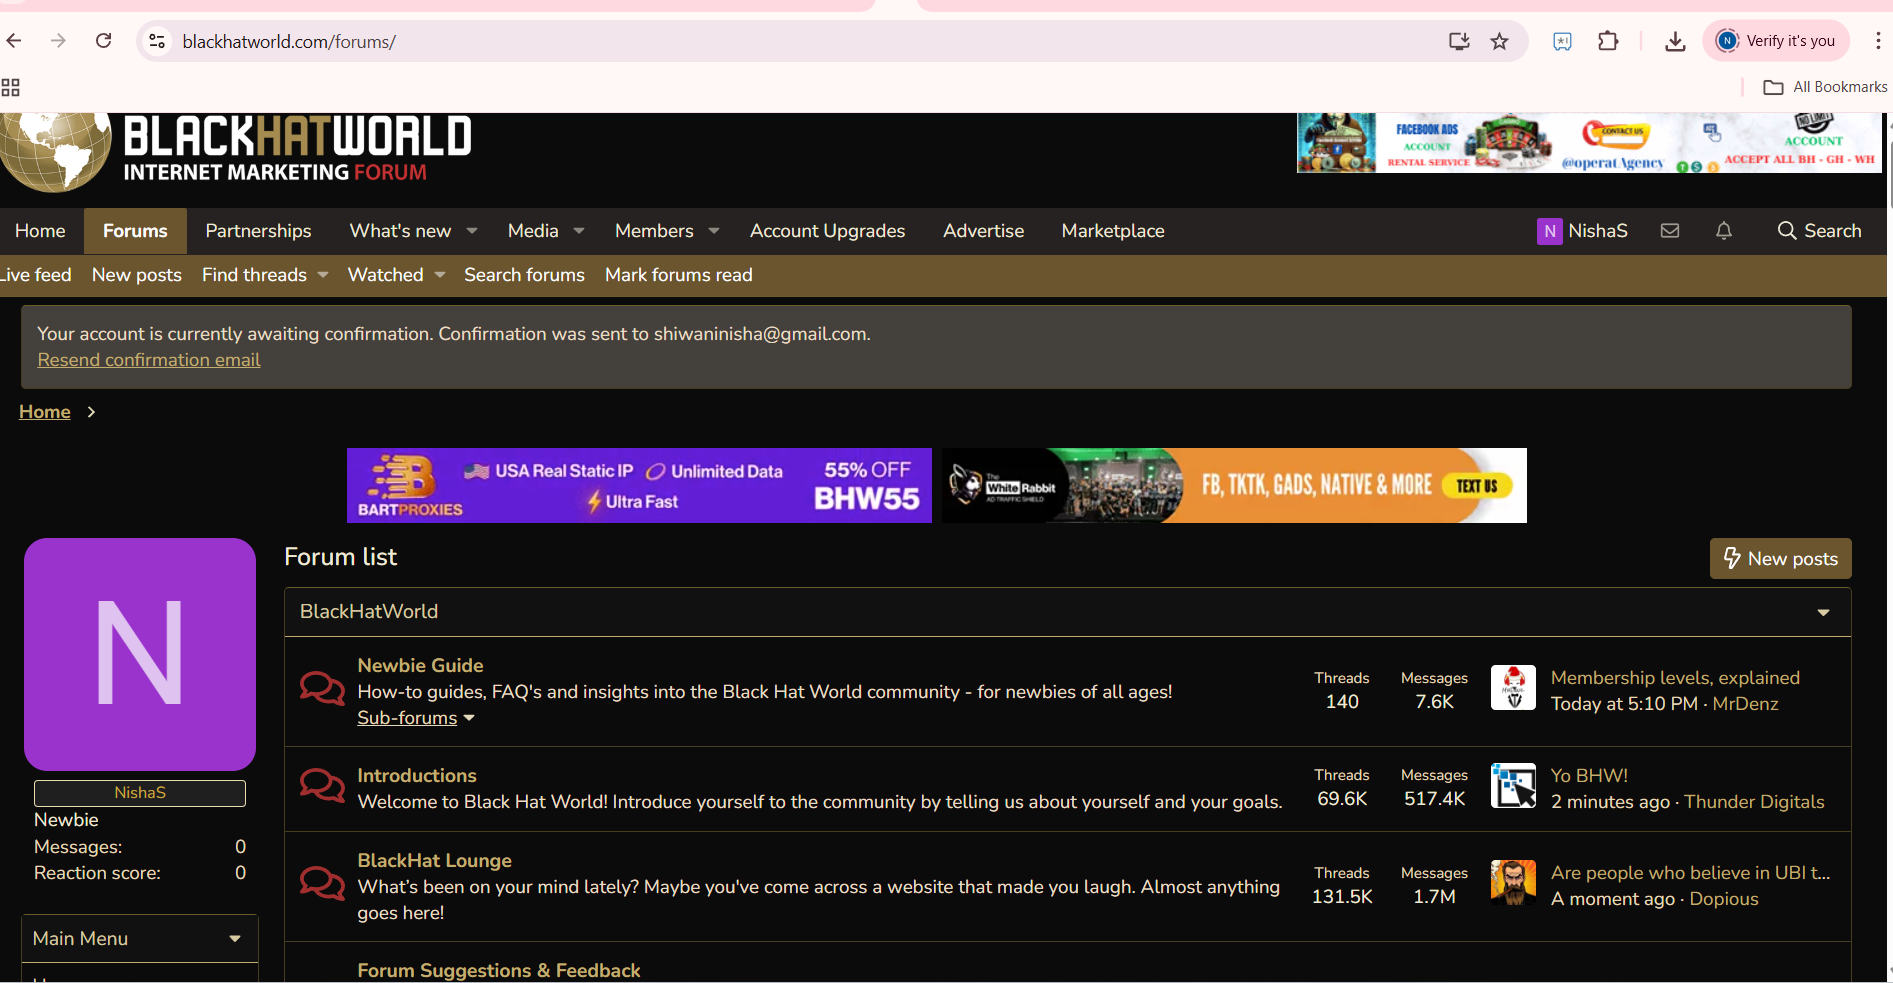The width and height of the screenshot is (1893, 983).
Task: Open the Introductions forum title
Action: [417, 776]
